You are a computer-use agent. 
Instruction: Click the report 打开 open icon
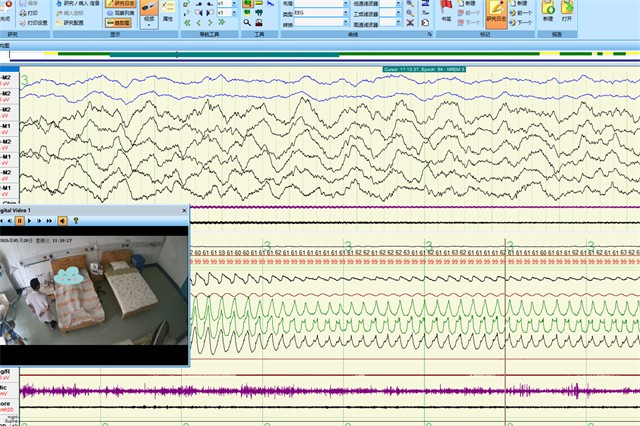[x=567, y=11]
